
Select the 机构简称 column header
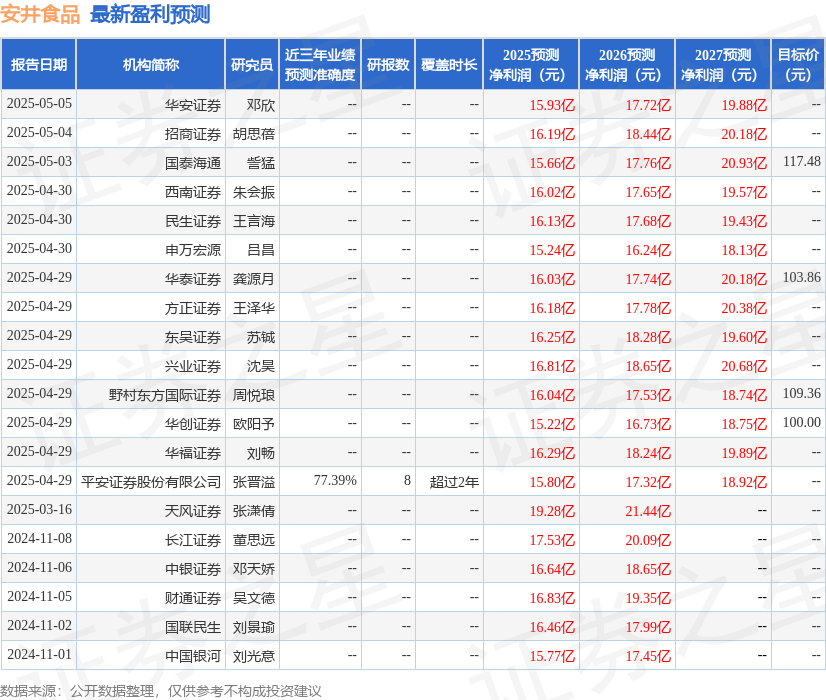[x=151, y=65]
